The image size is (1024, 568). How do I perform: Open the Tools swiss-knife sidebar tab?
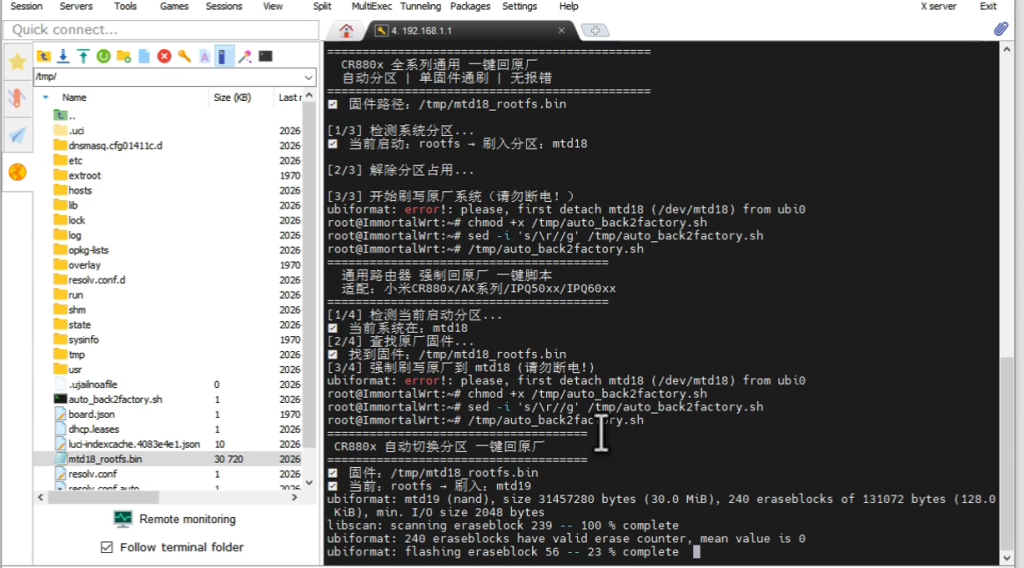pos(18,98)
